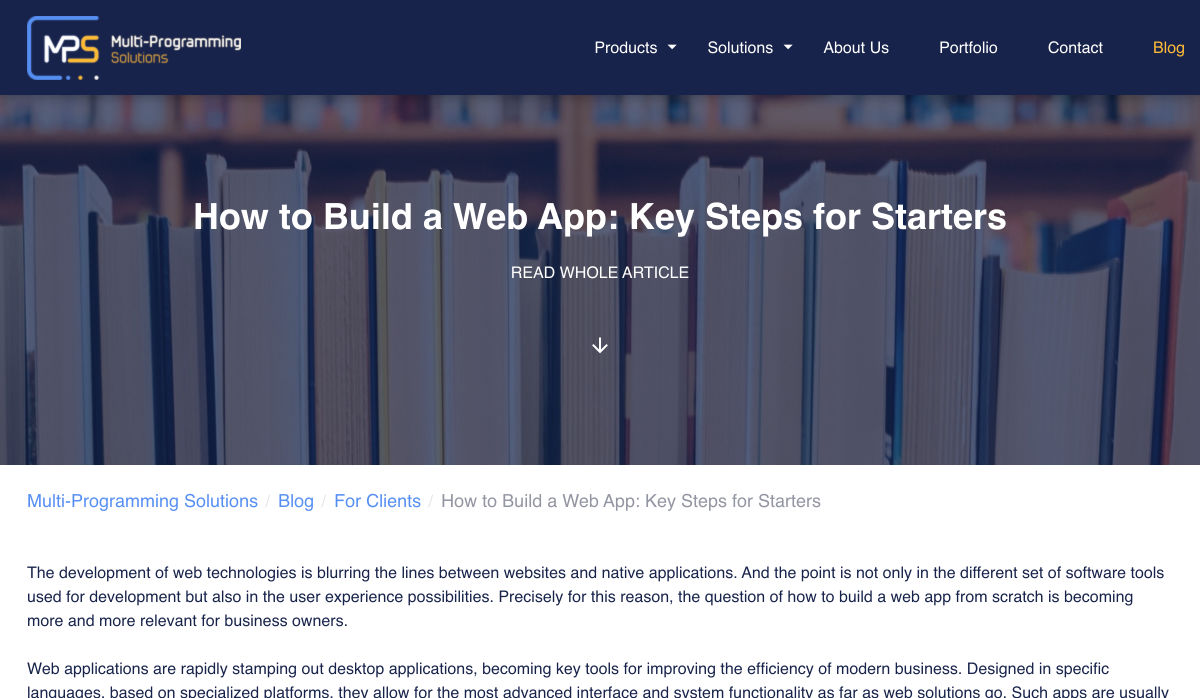
Task: Open the Products navigation menu item
Action: pos(625,48)
